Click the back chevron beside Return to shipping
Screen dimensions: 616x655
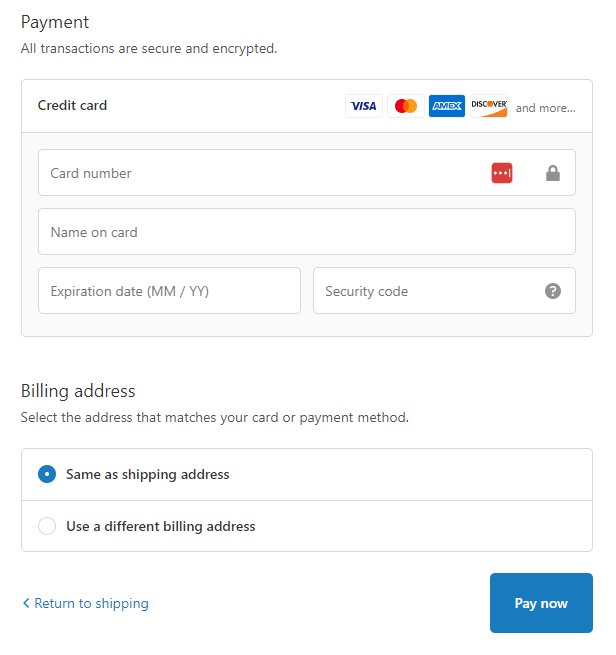coord(26,604)
